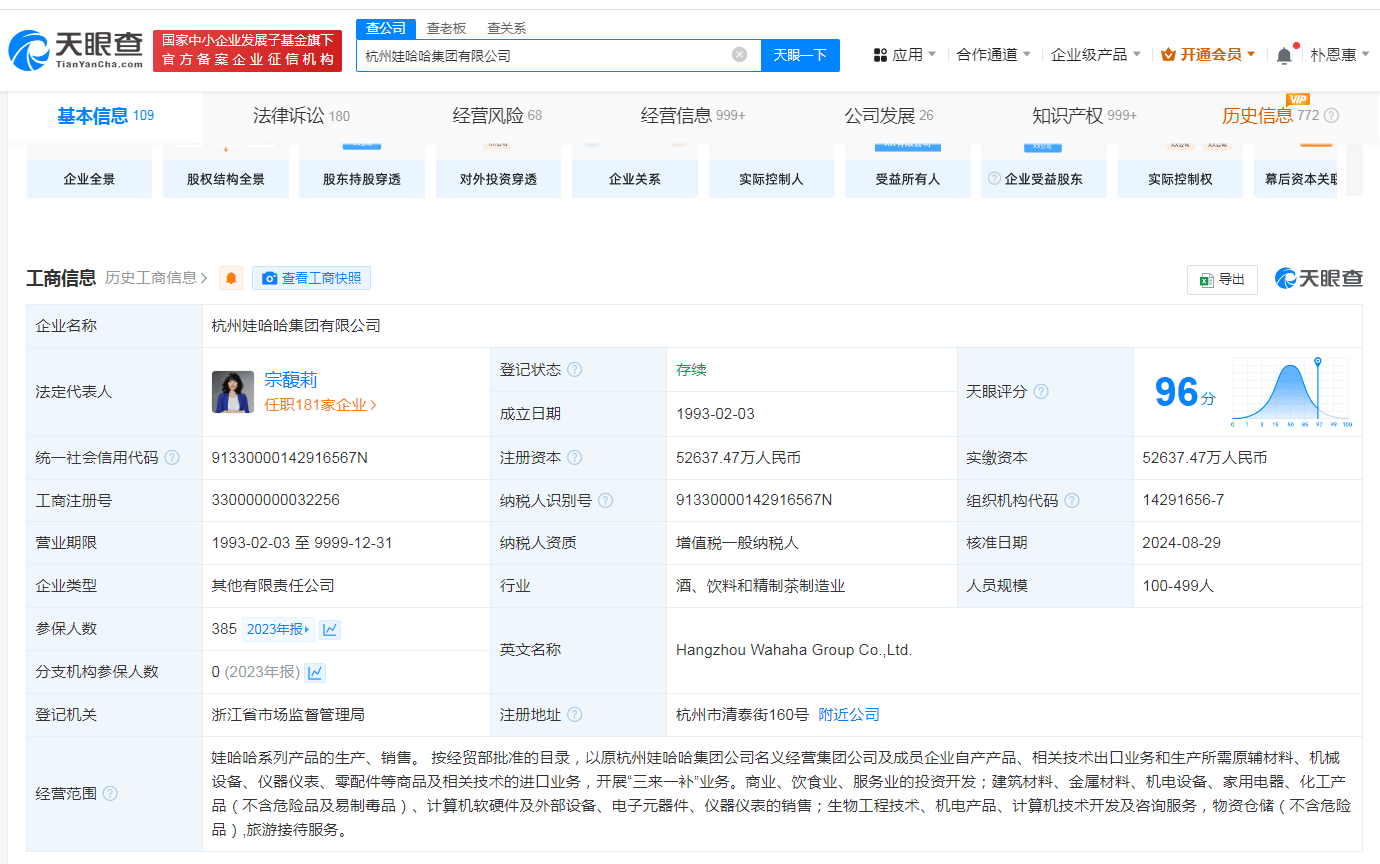Open the 基本信息 tab
Image resolution: width=1380 pixels, height=864 pixels.
click(x=105, y=116)
